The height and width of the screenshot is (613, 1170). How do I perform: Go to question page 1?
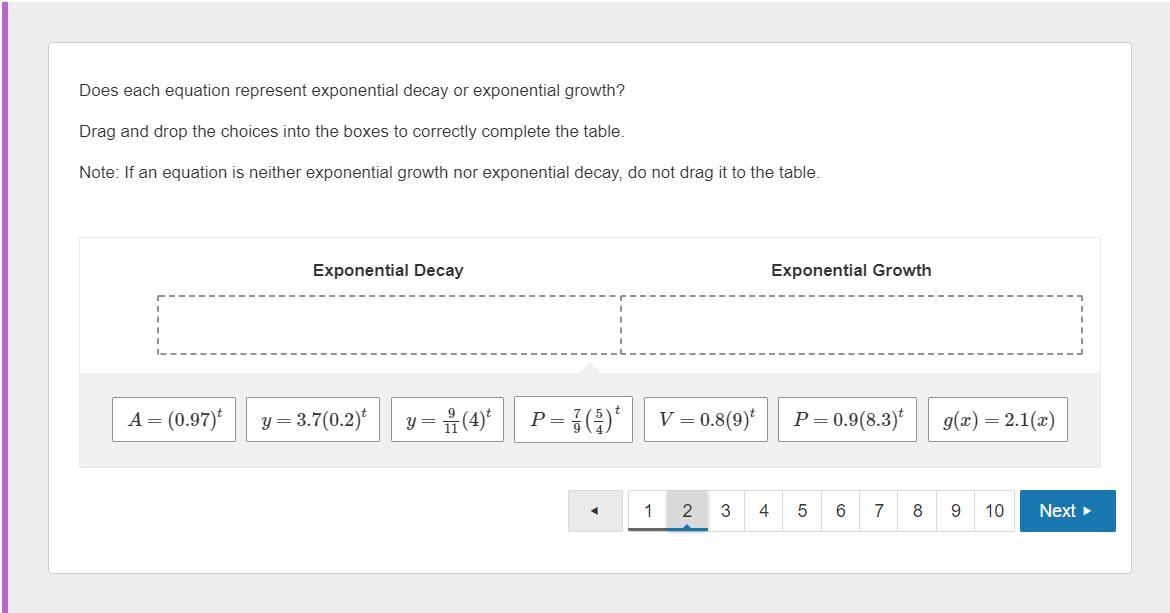point(648,511)
